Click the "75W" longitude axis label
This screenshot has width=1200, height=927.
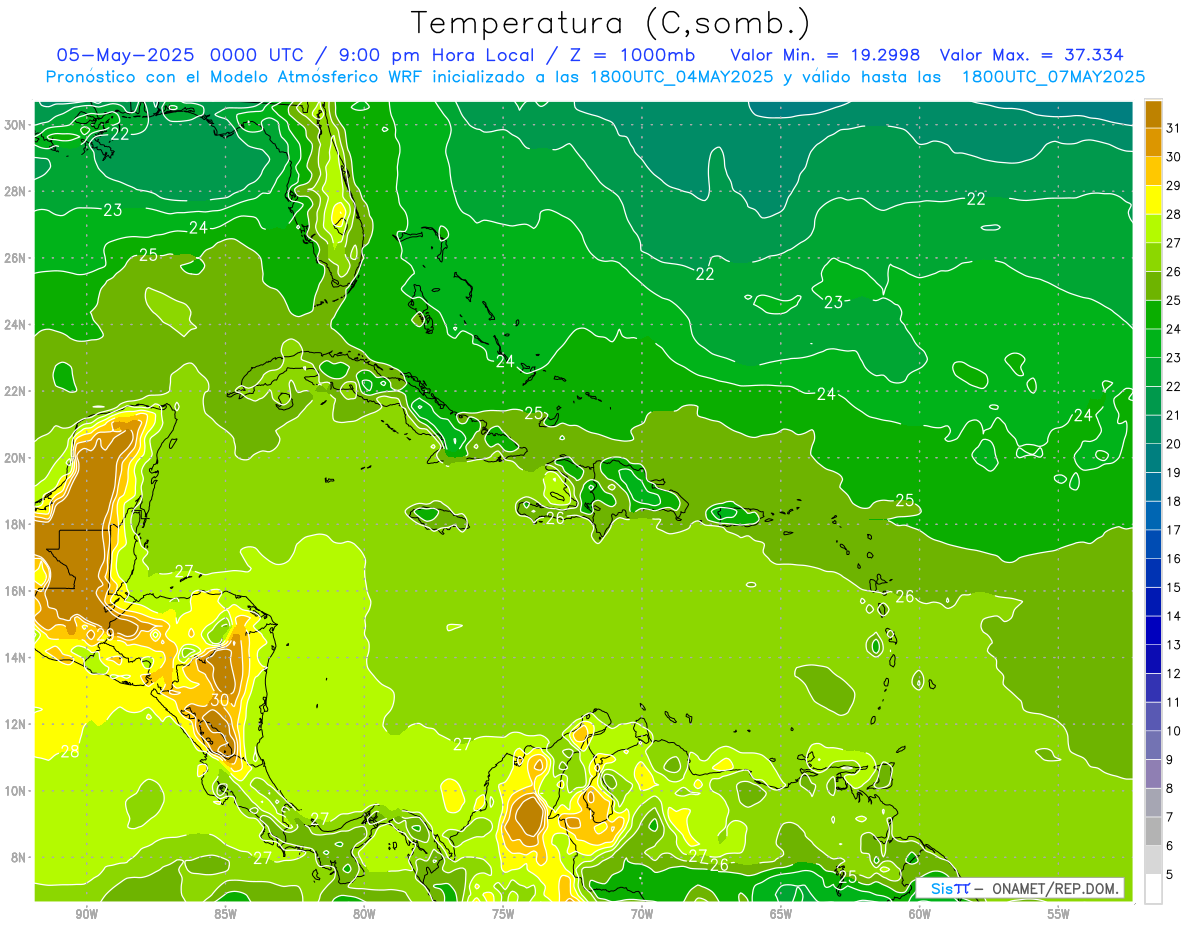tap(503, 914)
